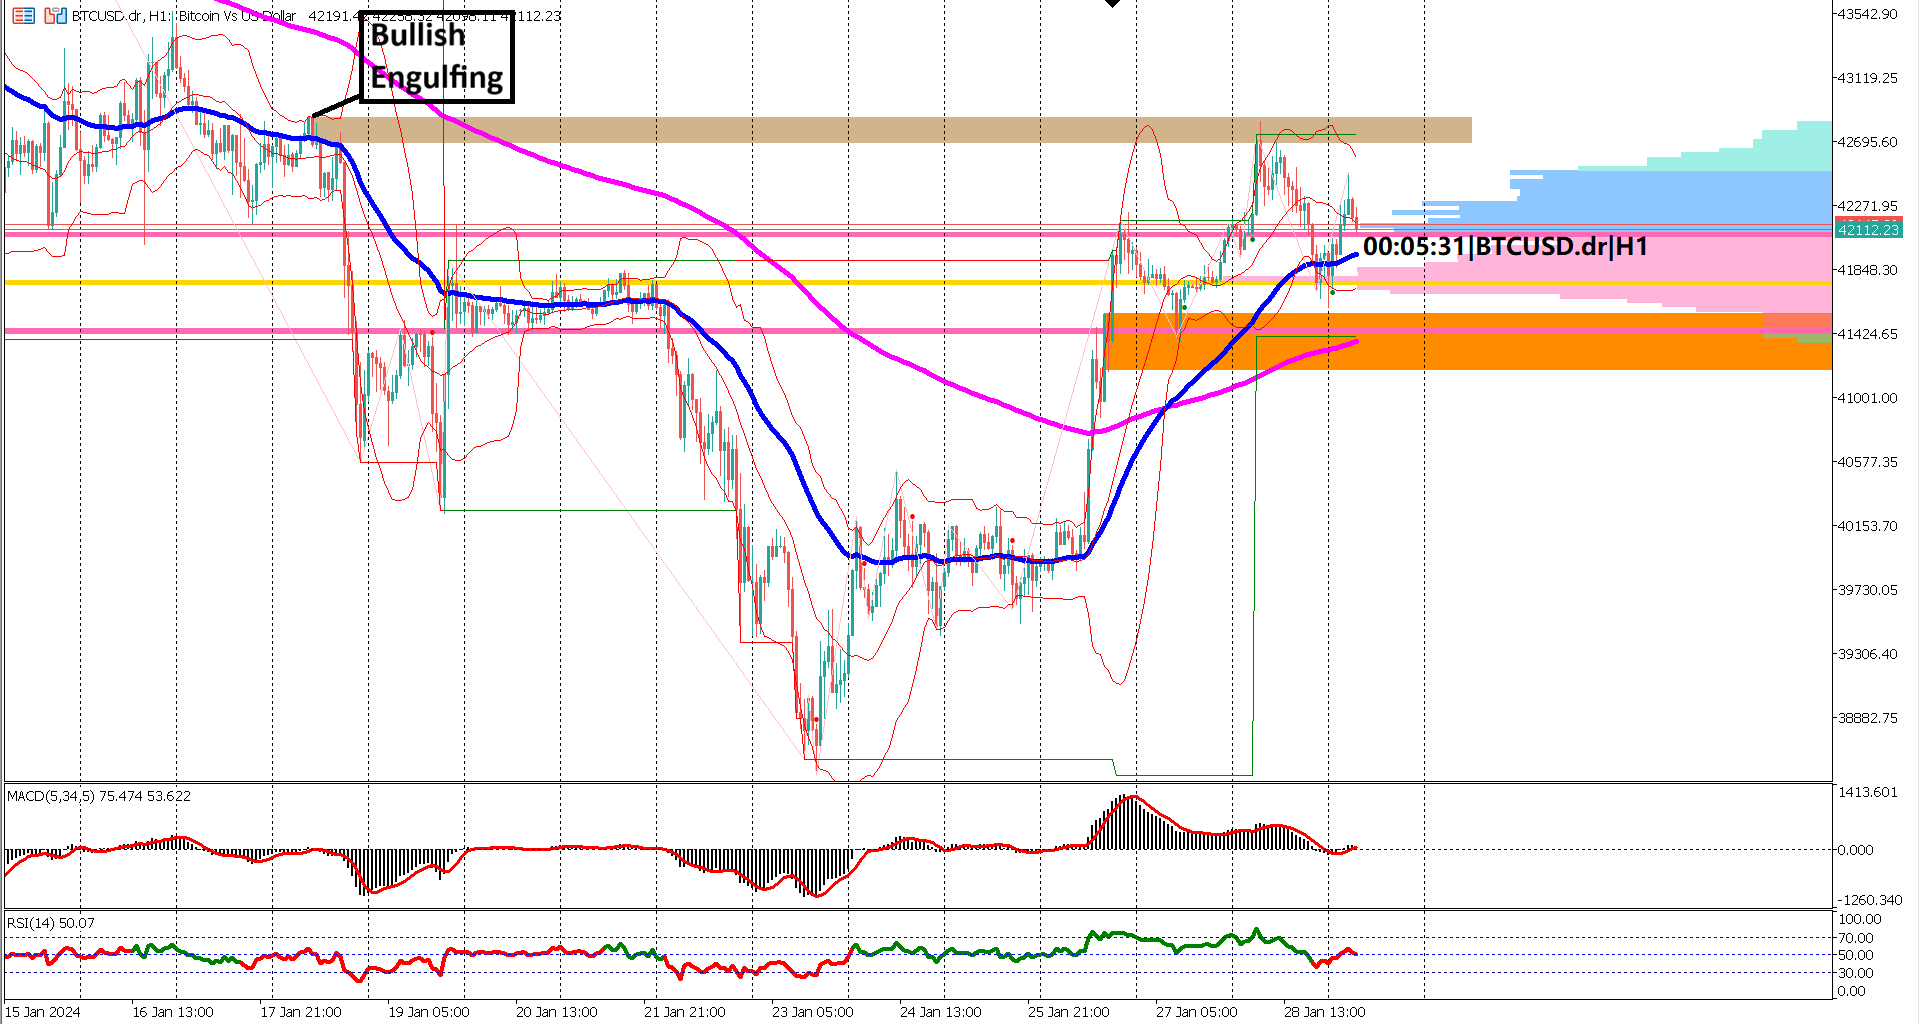Click the indicator list icon beside it
1920x1024 pixels.
coord(55,15)
